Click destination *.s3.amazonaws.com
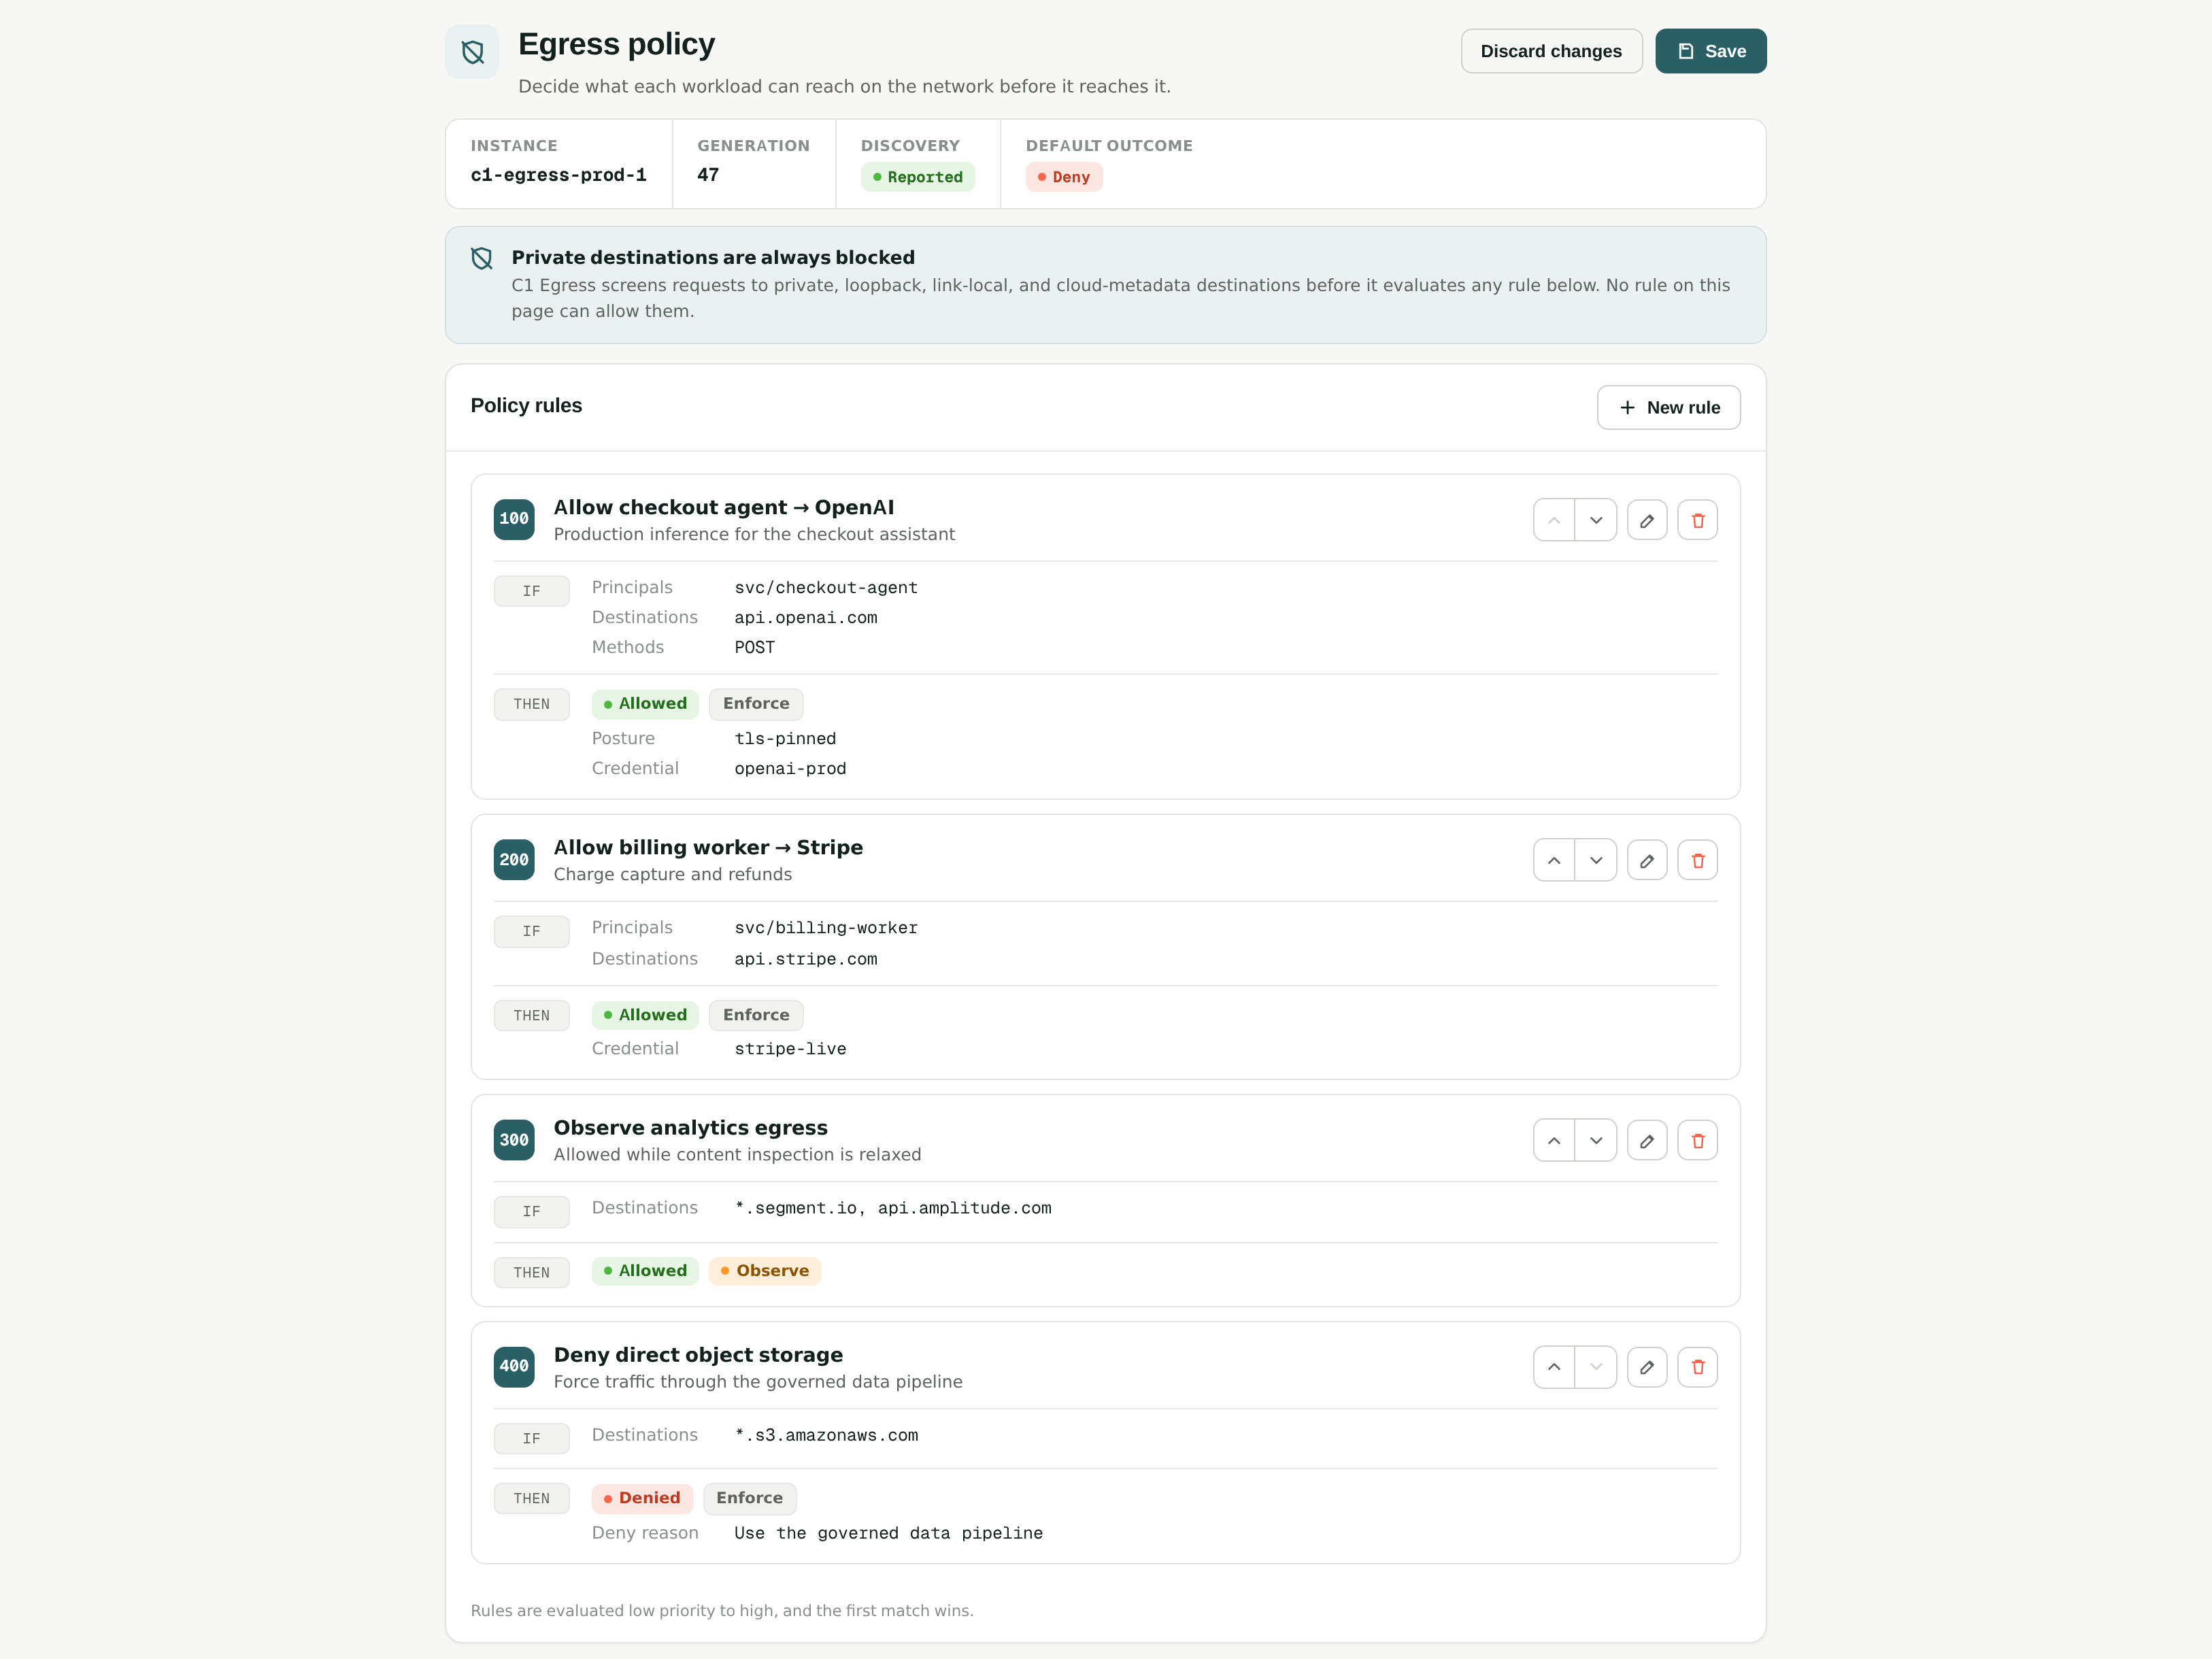The image size is (2212, 1659). point(826,1435)
